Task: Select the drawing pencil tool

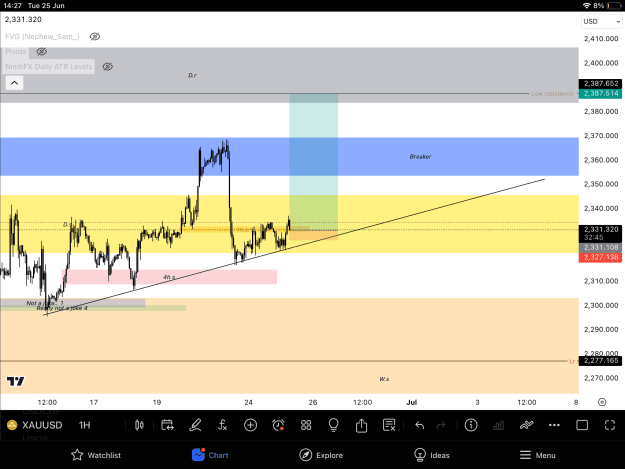Action: coord(195,425)
